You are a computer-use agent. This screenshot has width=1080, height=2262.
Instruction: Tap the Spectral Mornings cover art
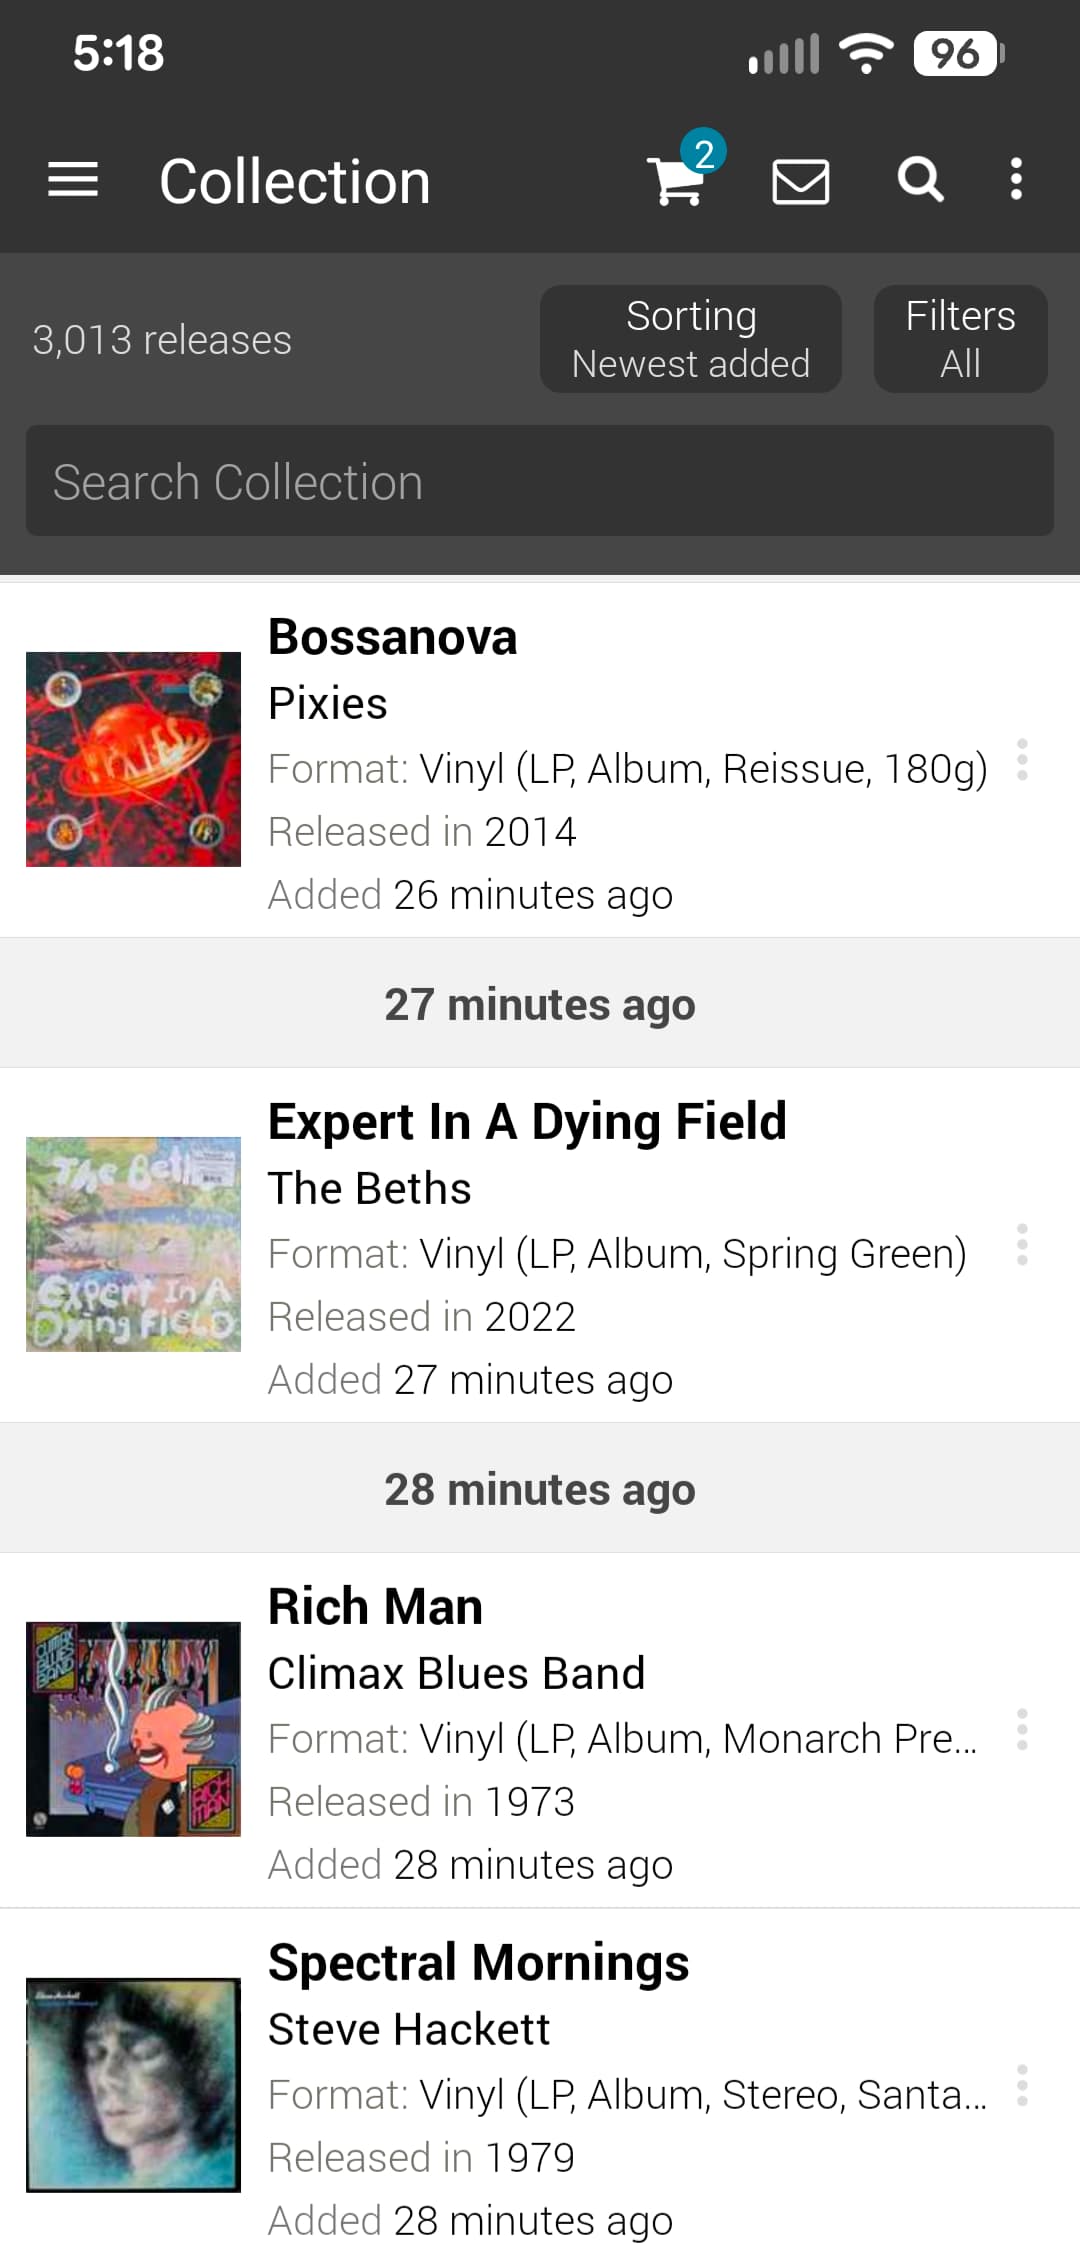133,2085
